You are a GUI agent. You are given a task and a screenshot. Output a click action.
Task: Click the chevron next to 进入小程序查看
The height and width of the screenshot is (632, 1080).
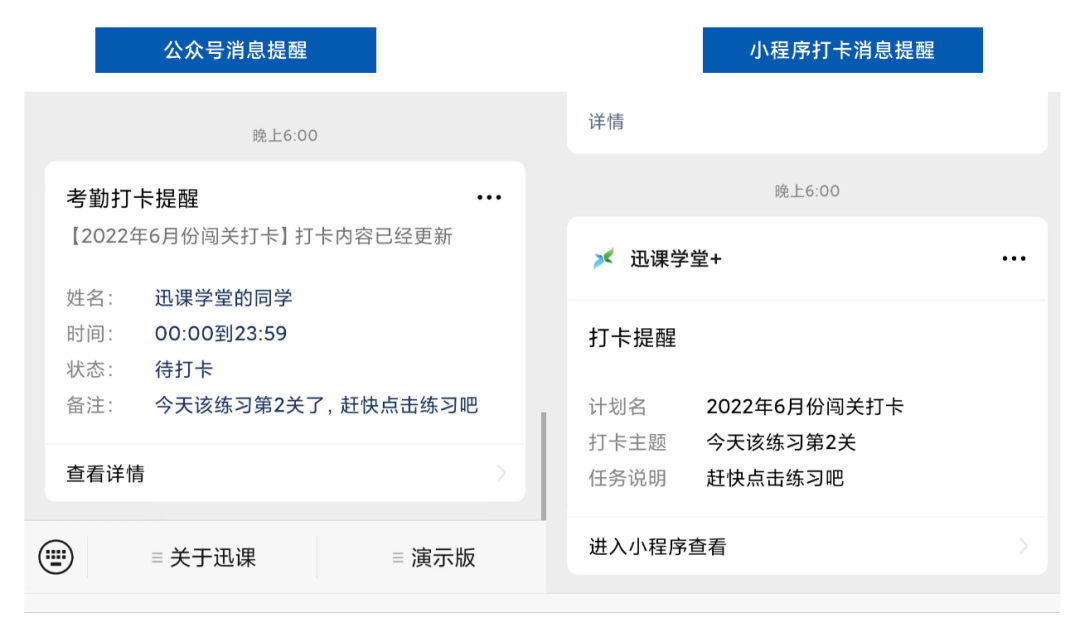pos(1021,546)
